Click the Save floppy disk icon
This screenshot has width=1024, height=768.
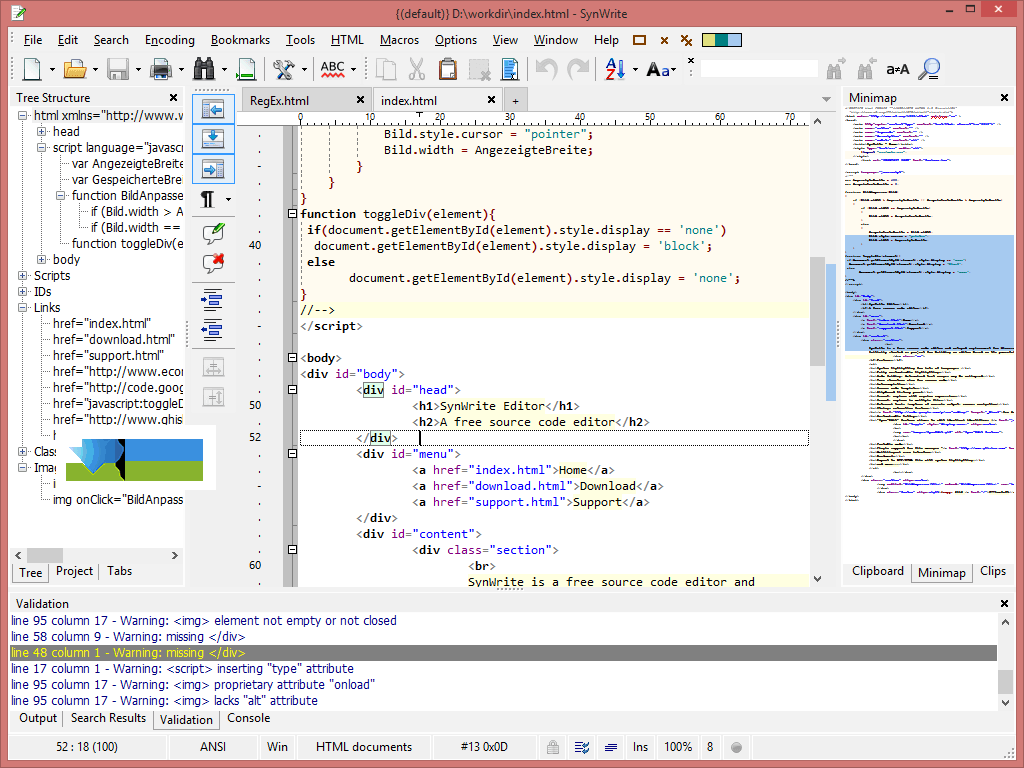pos(118,69)
